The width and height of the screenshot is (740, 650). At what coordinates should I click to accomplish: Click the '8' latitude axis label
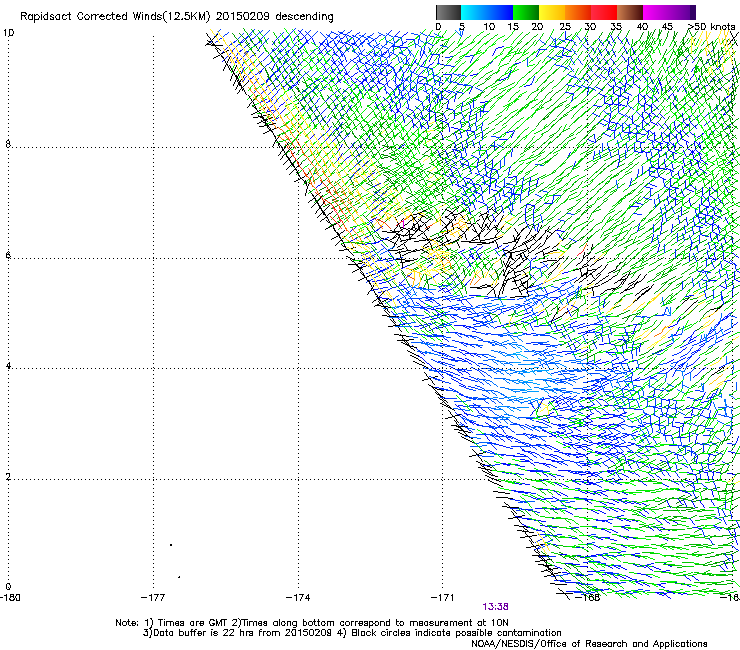point(8,144)
